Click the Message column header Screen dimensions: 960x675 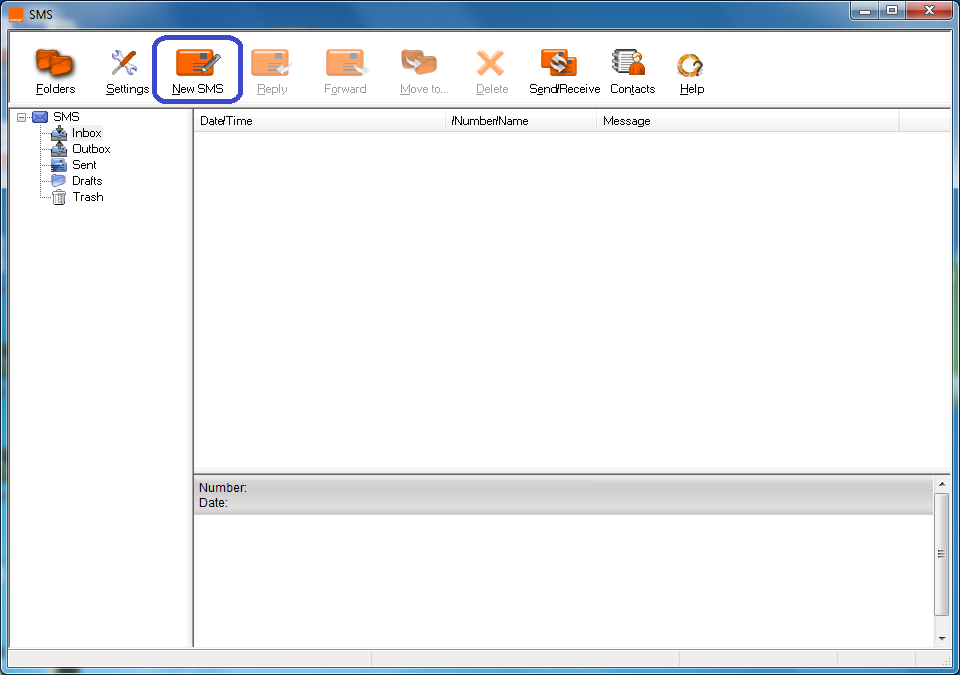click(x=747, y=121)
